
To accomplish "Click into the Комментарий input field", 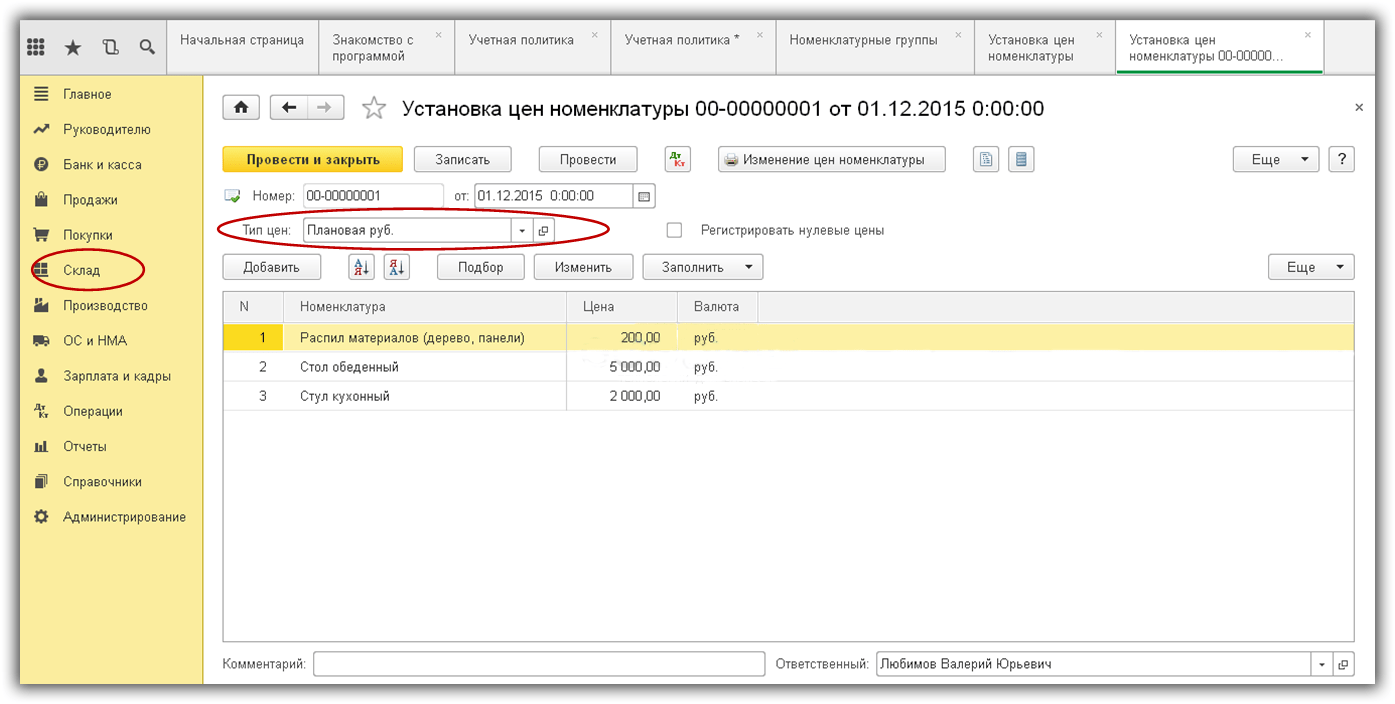I will point(538,664).
